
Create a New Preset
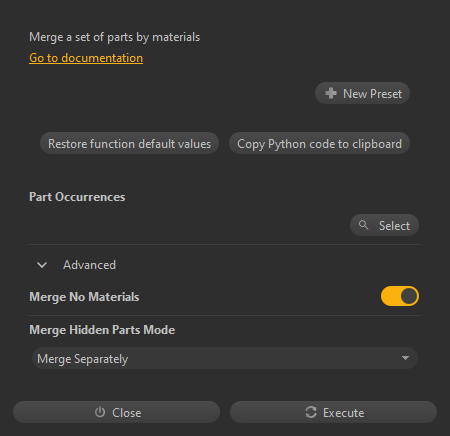coord(362,93)
